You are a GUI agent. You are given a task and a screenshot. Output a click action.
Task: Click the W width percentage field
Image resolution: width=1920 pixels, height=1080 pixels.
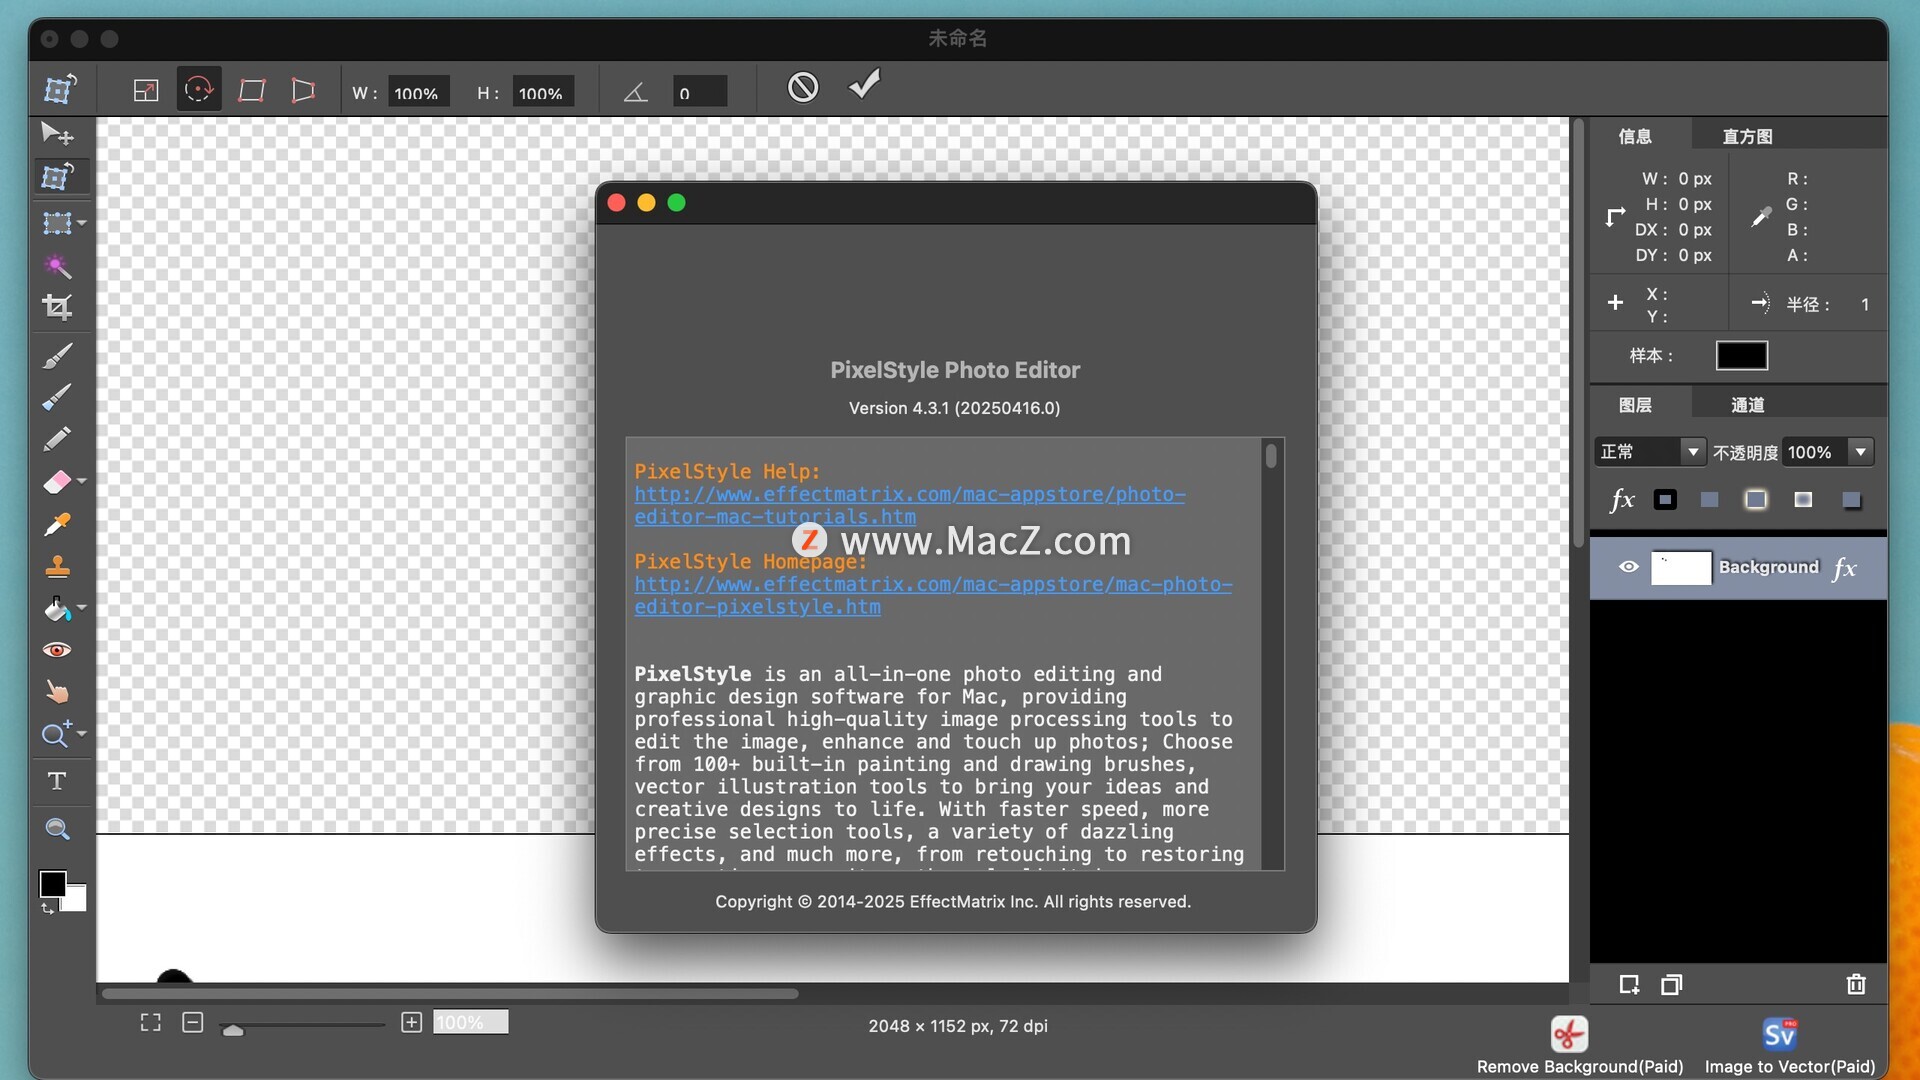point(418,92)
